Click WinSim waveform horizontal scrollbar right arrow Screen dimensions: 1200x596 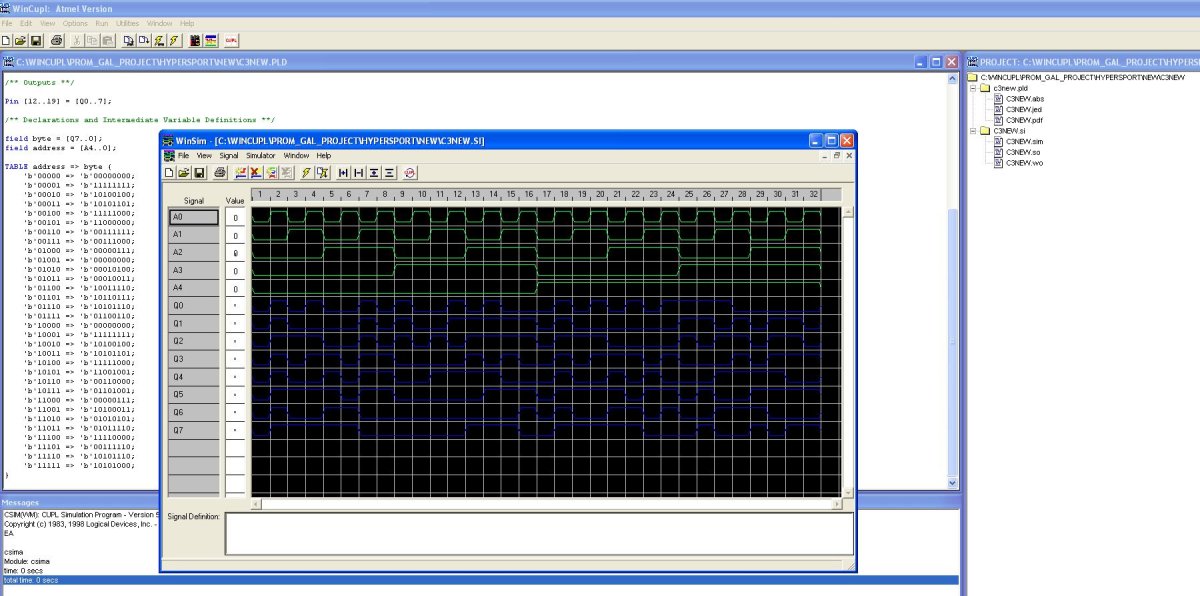coord(836,504)
